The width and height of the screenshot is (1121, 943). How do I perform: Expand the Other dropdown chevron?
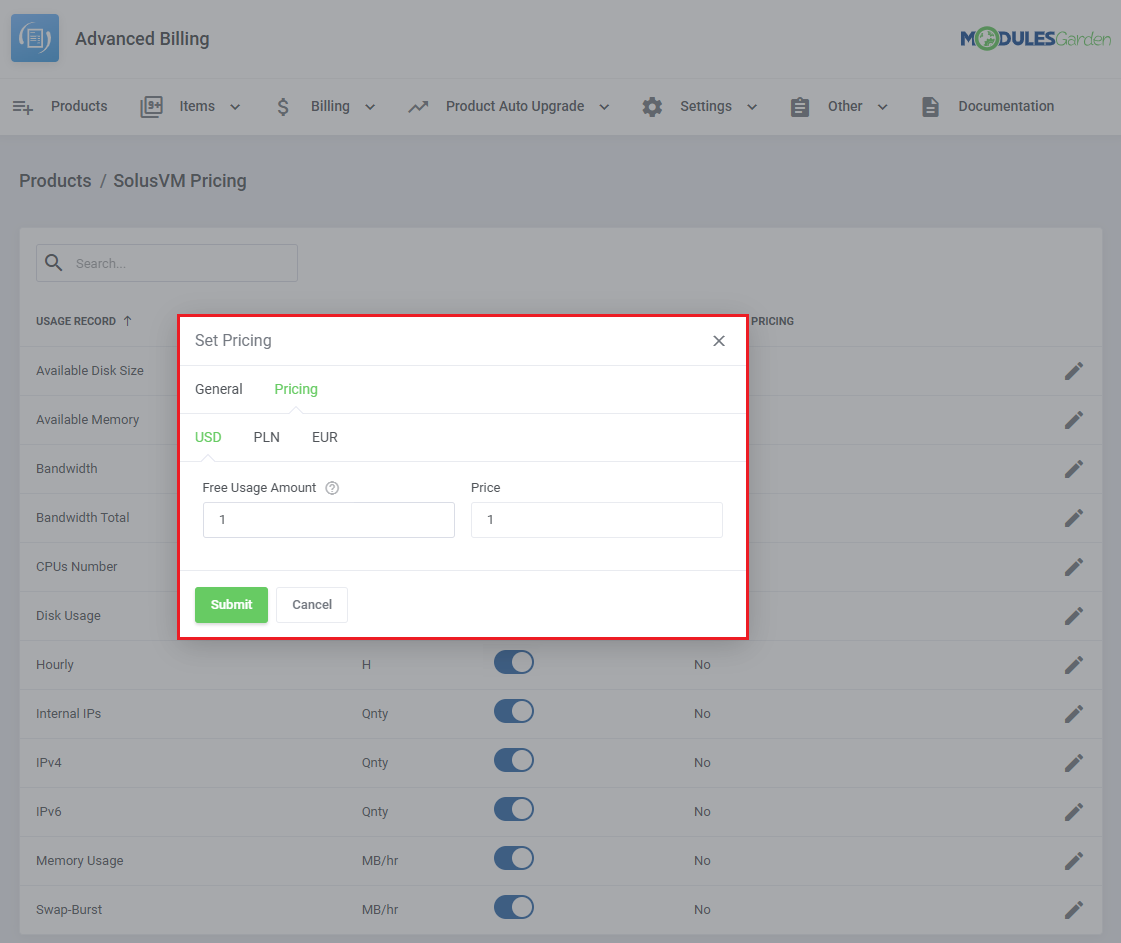(x=883, y=107)
